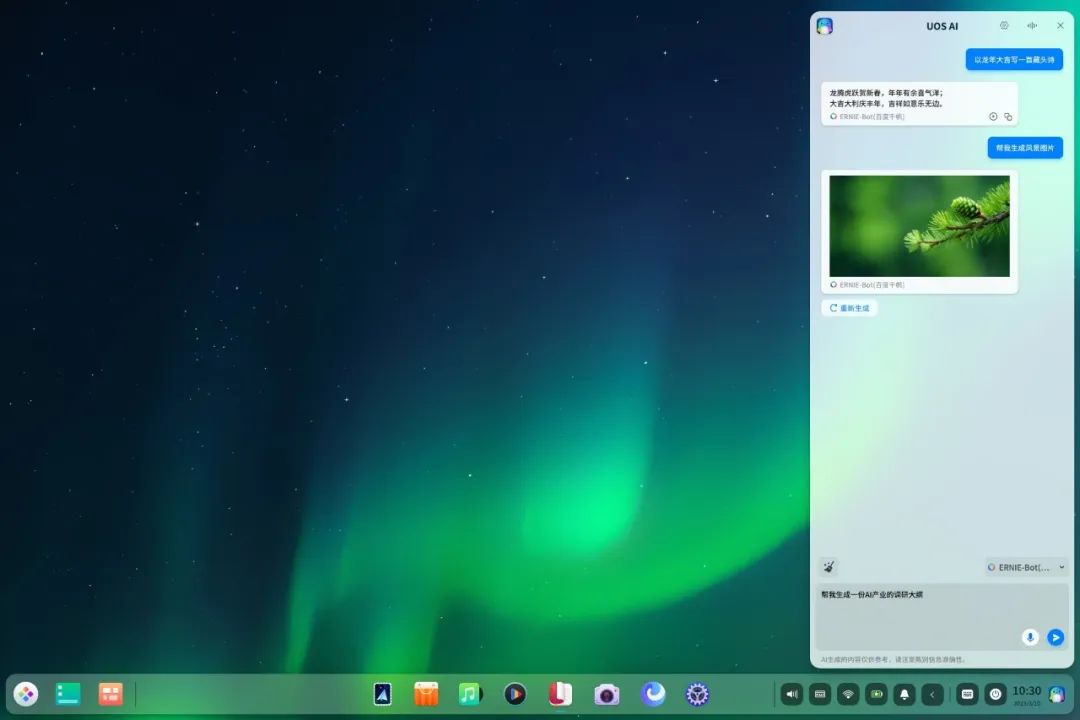
Task: Launch the music player from dock
Action: 469,694
